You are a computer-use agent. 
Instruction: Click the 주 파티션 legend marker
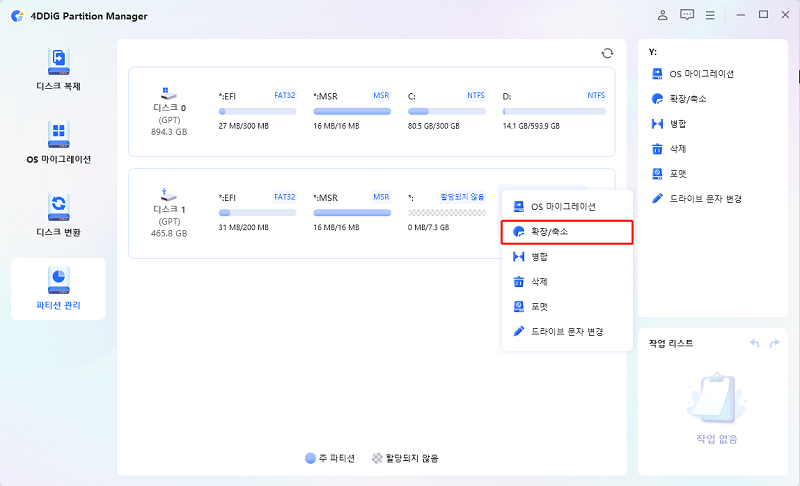pyautogui.click(x=310, y=458)
